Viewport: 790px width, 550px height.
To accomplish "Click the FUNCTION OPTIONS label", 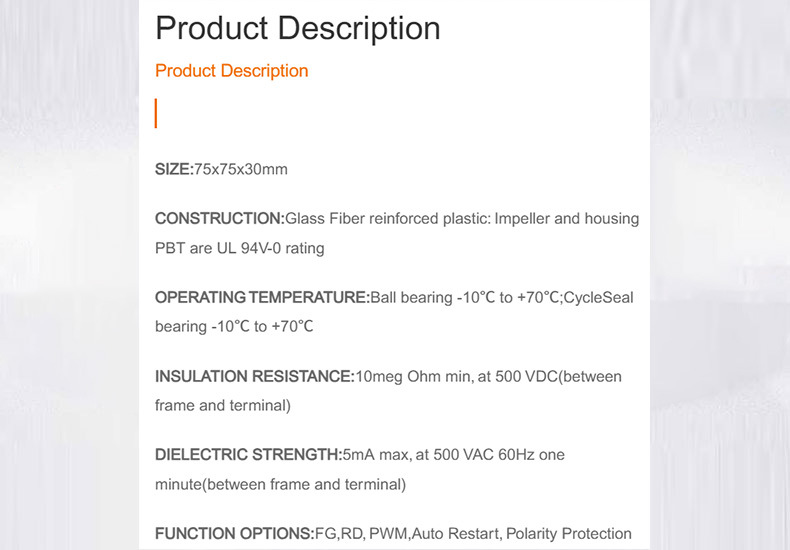I will [234, 534].
